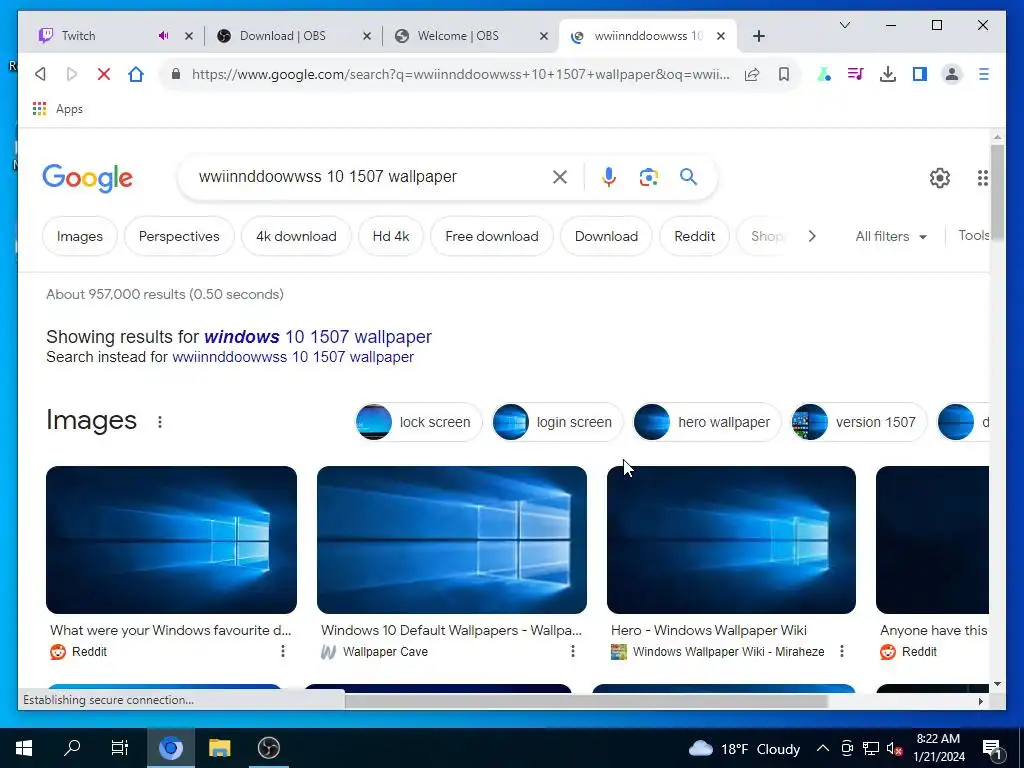Go back with the browser back arrow

tap(40, 74)
